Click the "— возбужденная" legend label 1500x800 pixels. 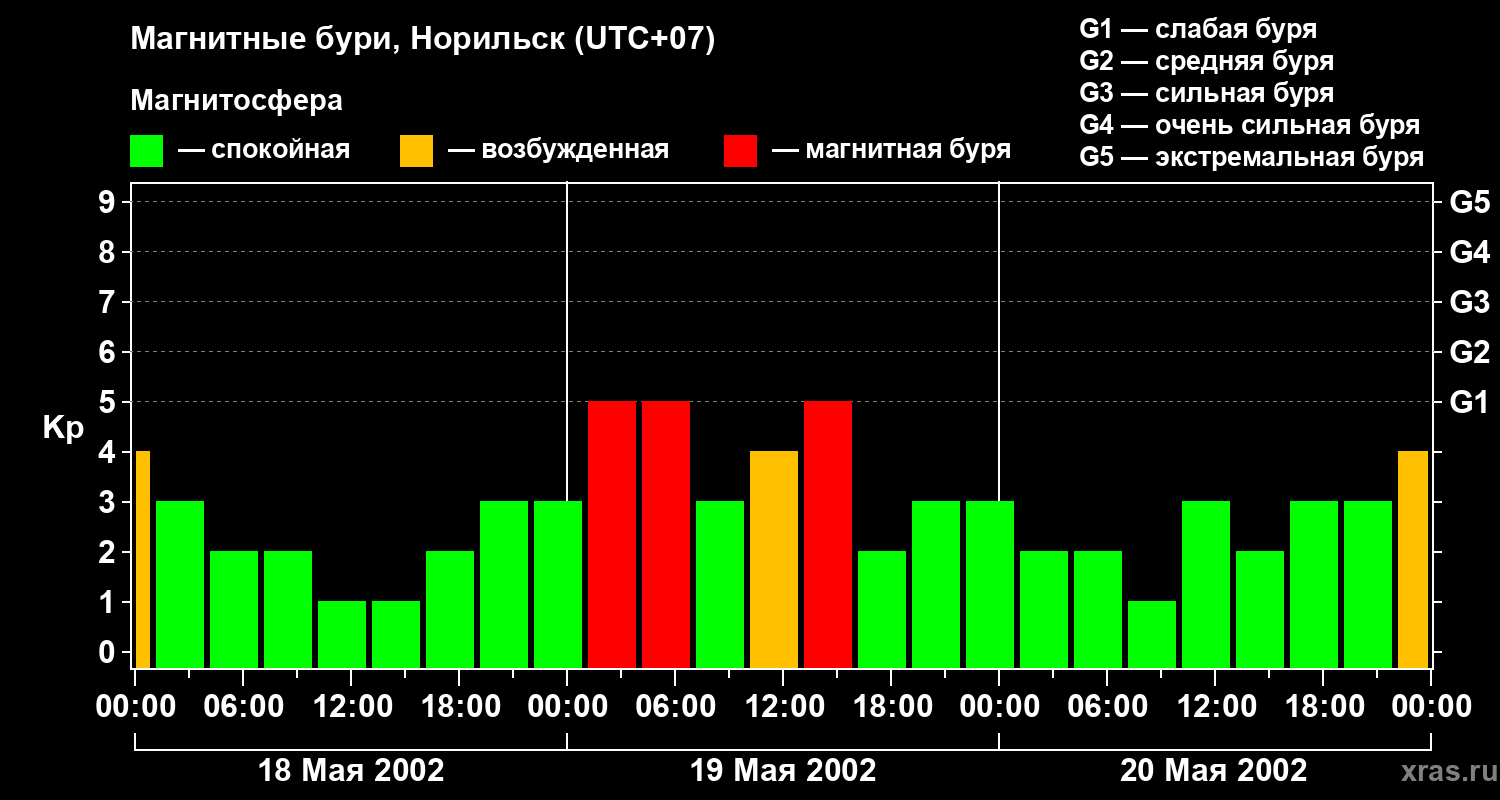(x=559, y=150)
